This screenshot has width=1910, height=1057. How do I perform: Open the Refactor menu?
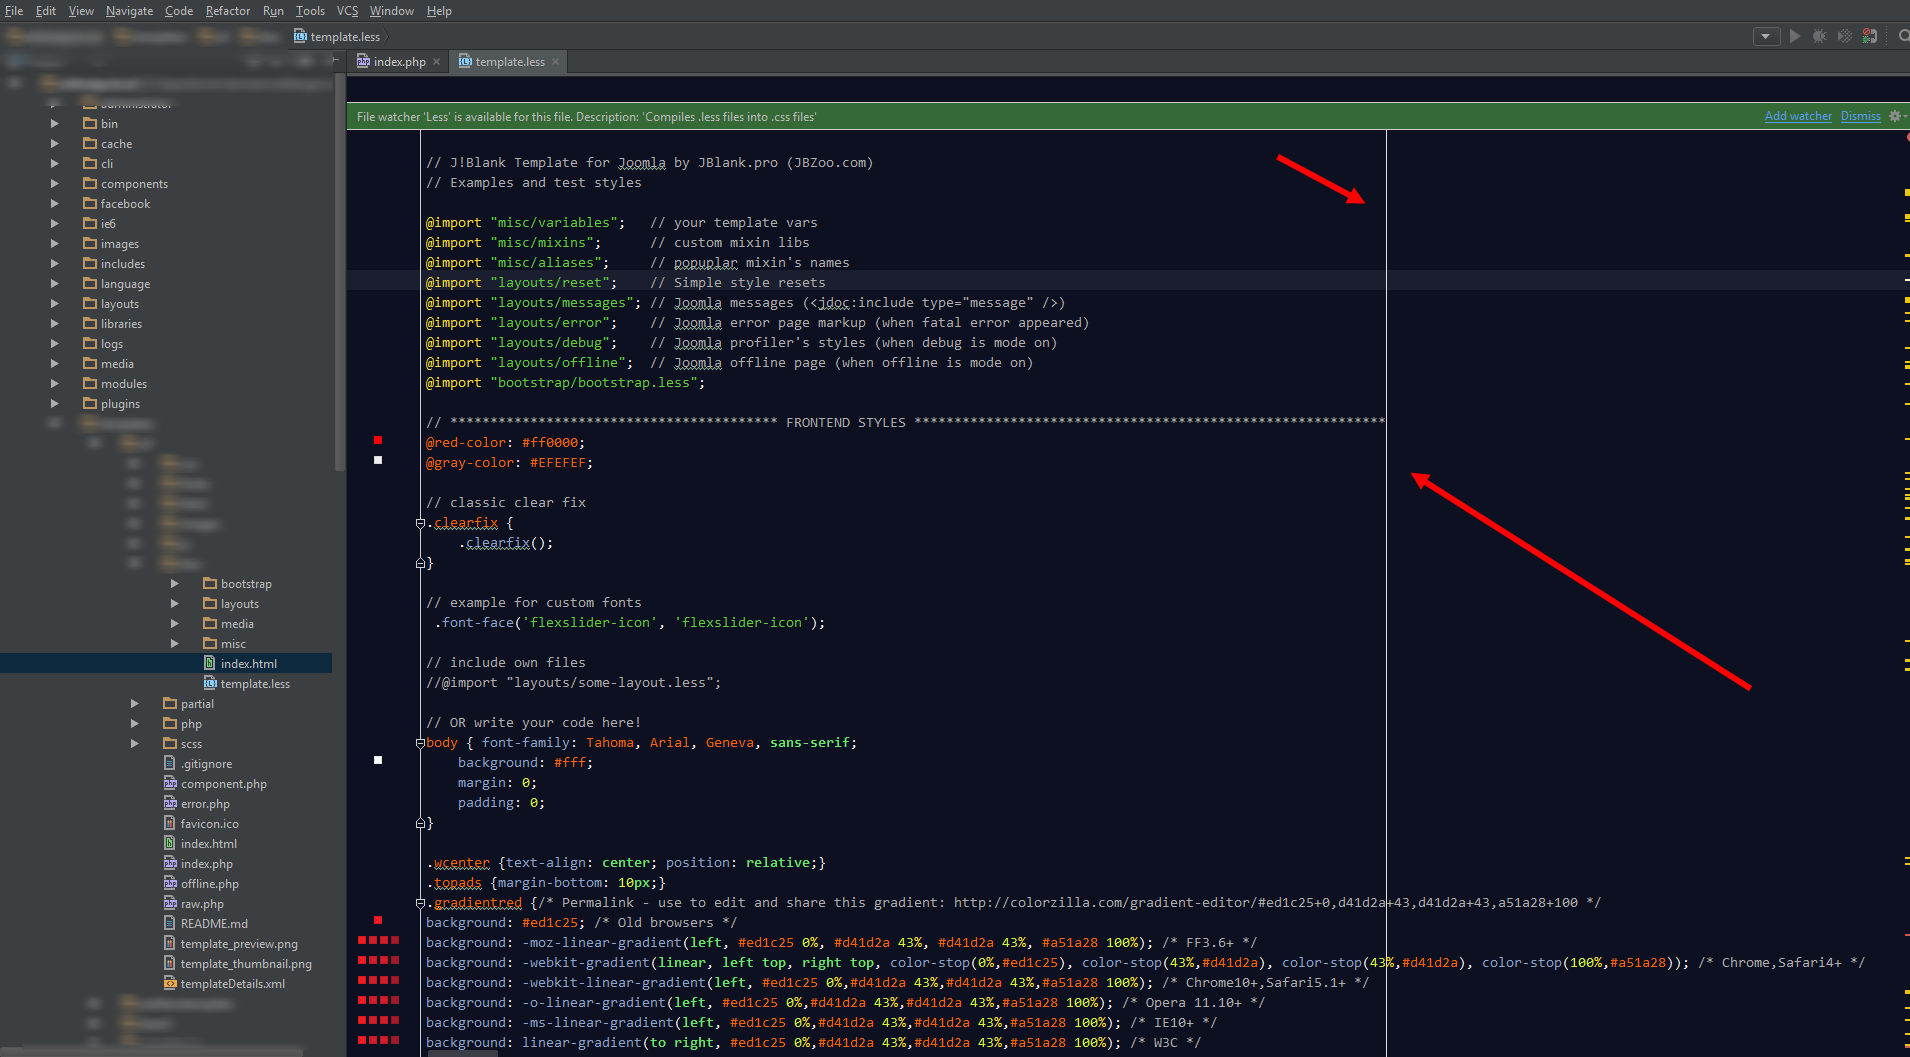[x=228, y=11]
